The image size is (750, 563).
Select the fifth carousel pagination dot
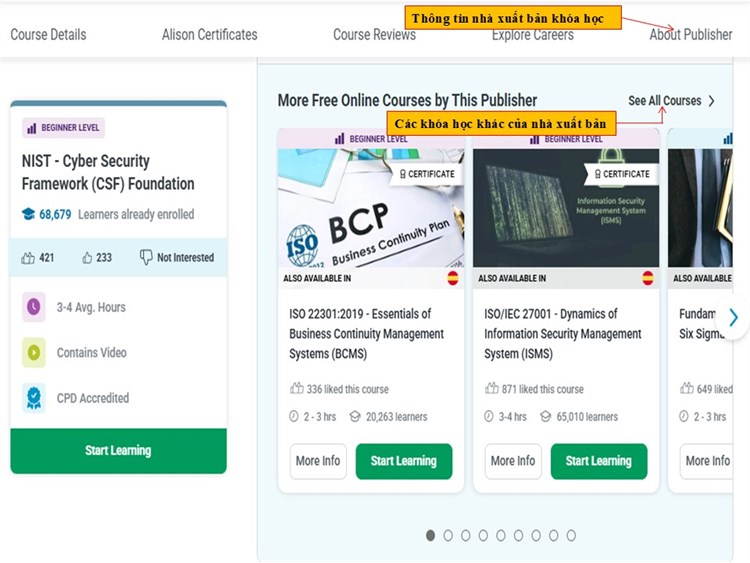[x=501, y=535]
